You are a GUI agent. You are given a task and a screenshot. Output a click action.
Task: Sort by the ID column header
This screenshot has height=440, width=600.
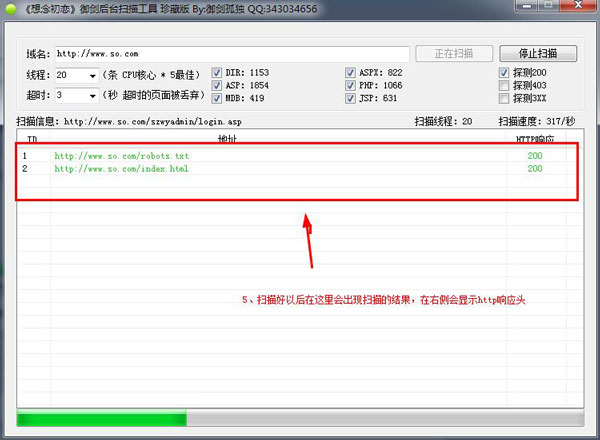pos(30,138)
